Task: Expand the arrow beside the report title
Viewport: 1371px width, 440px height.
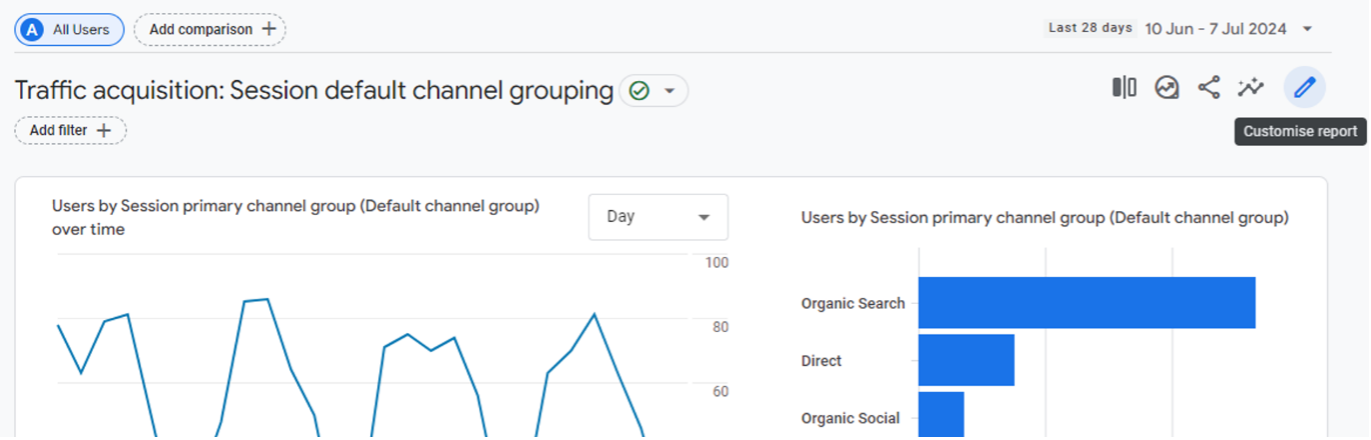Action: 670,91
